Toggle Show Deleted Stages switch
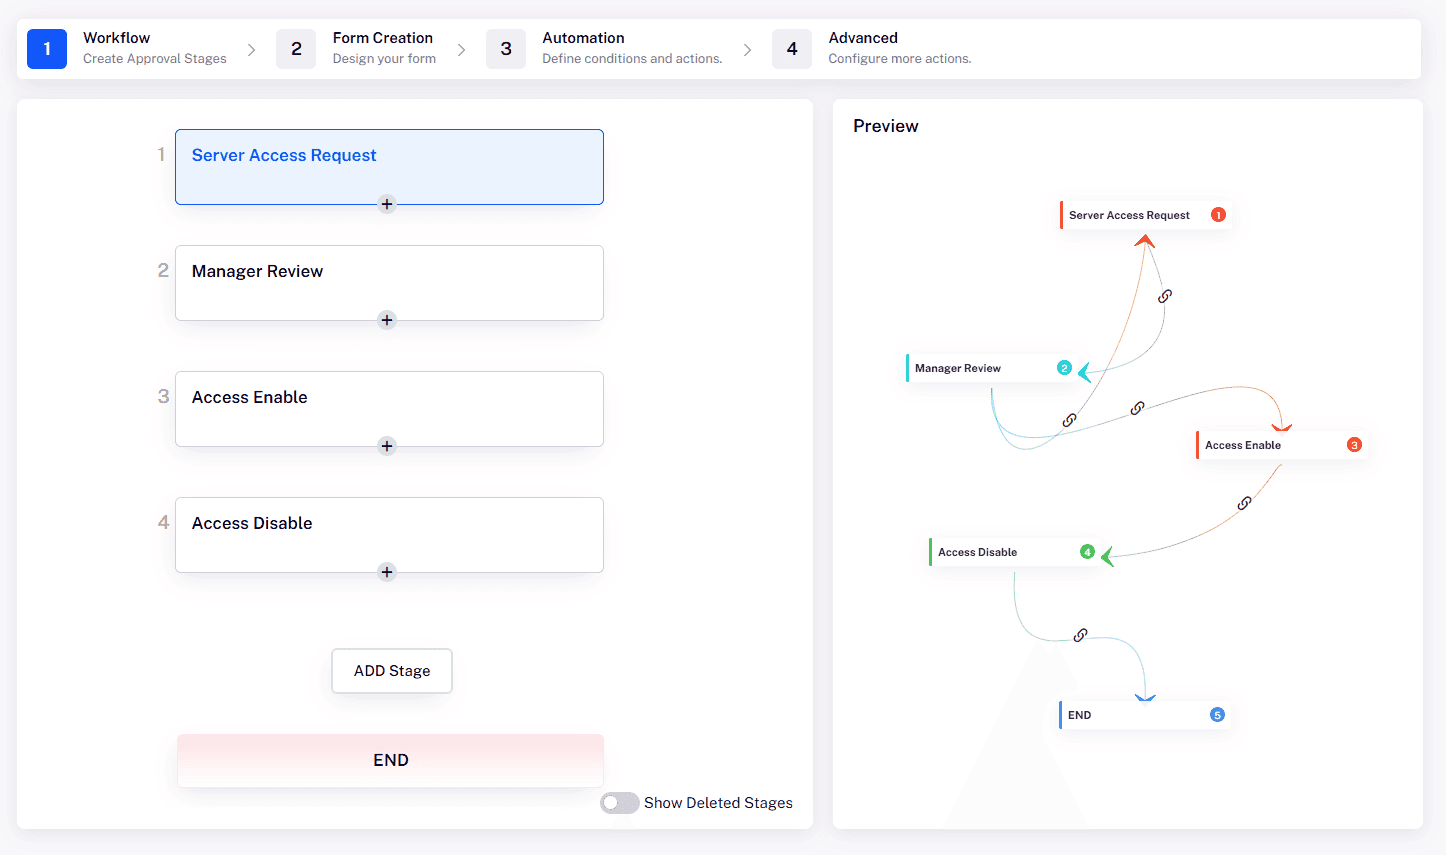 click(619, 803)
